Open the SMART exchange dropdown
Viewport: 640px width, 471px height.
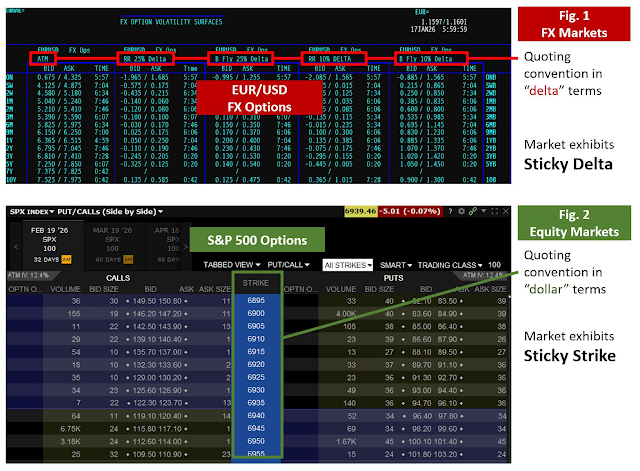click(x=396, y=265)
